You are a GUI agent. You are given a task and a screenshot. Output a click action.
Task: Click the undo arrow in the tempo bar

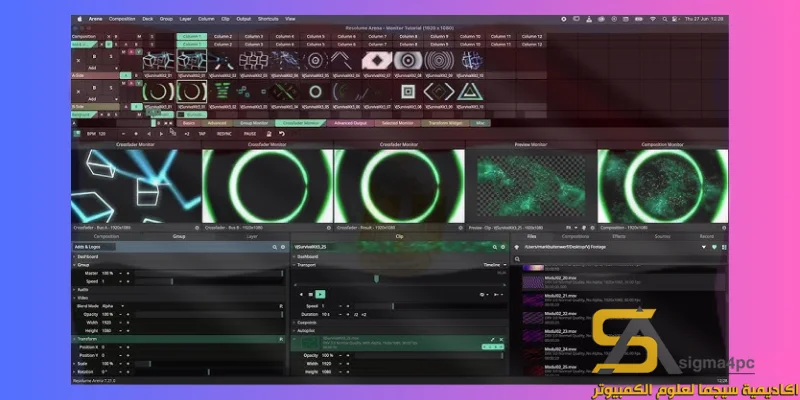(x=282, y=134)
